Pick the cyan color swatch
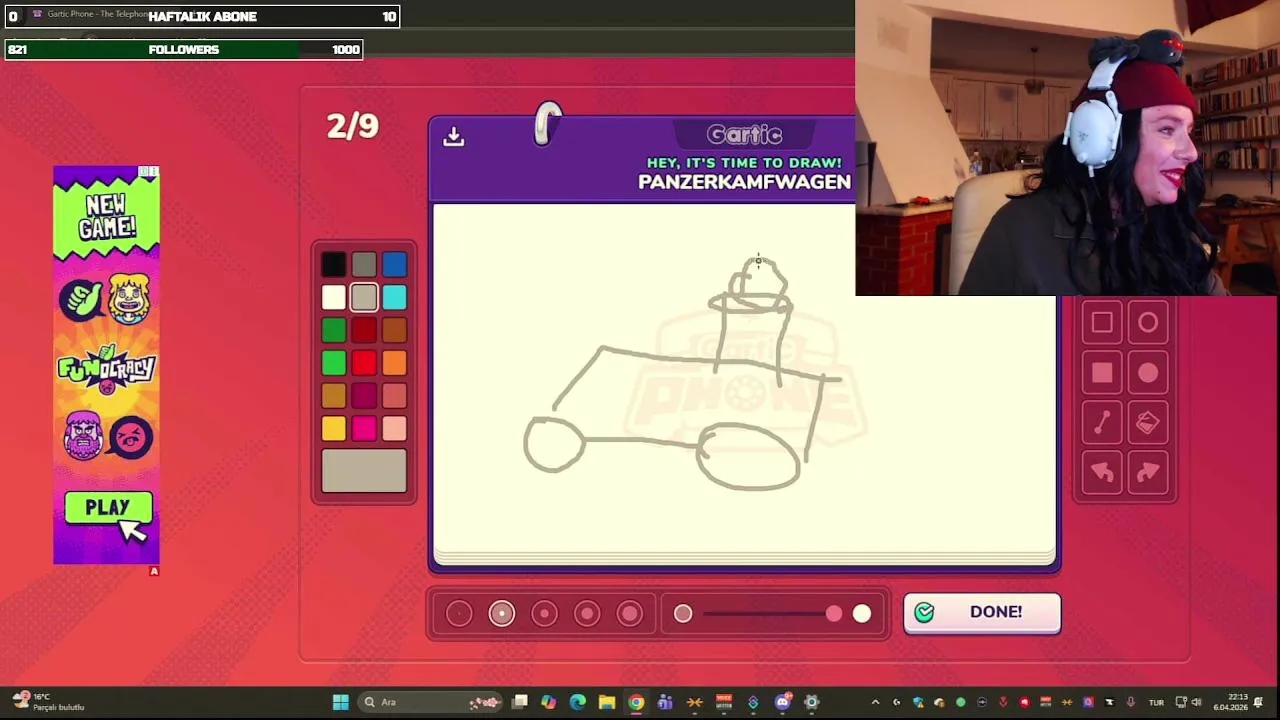Viewport: 1280px width, 720px height. [x=394, y=297]
